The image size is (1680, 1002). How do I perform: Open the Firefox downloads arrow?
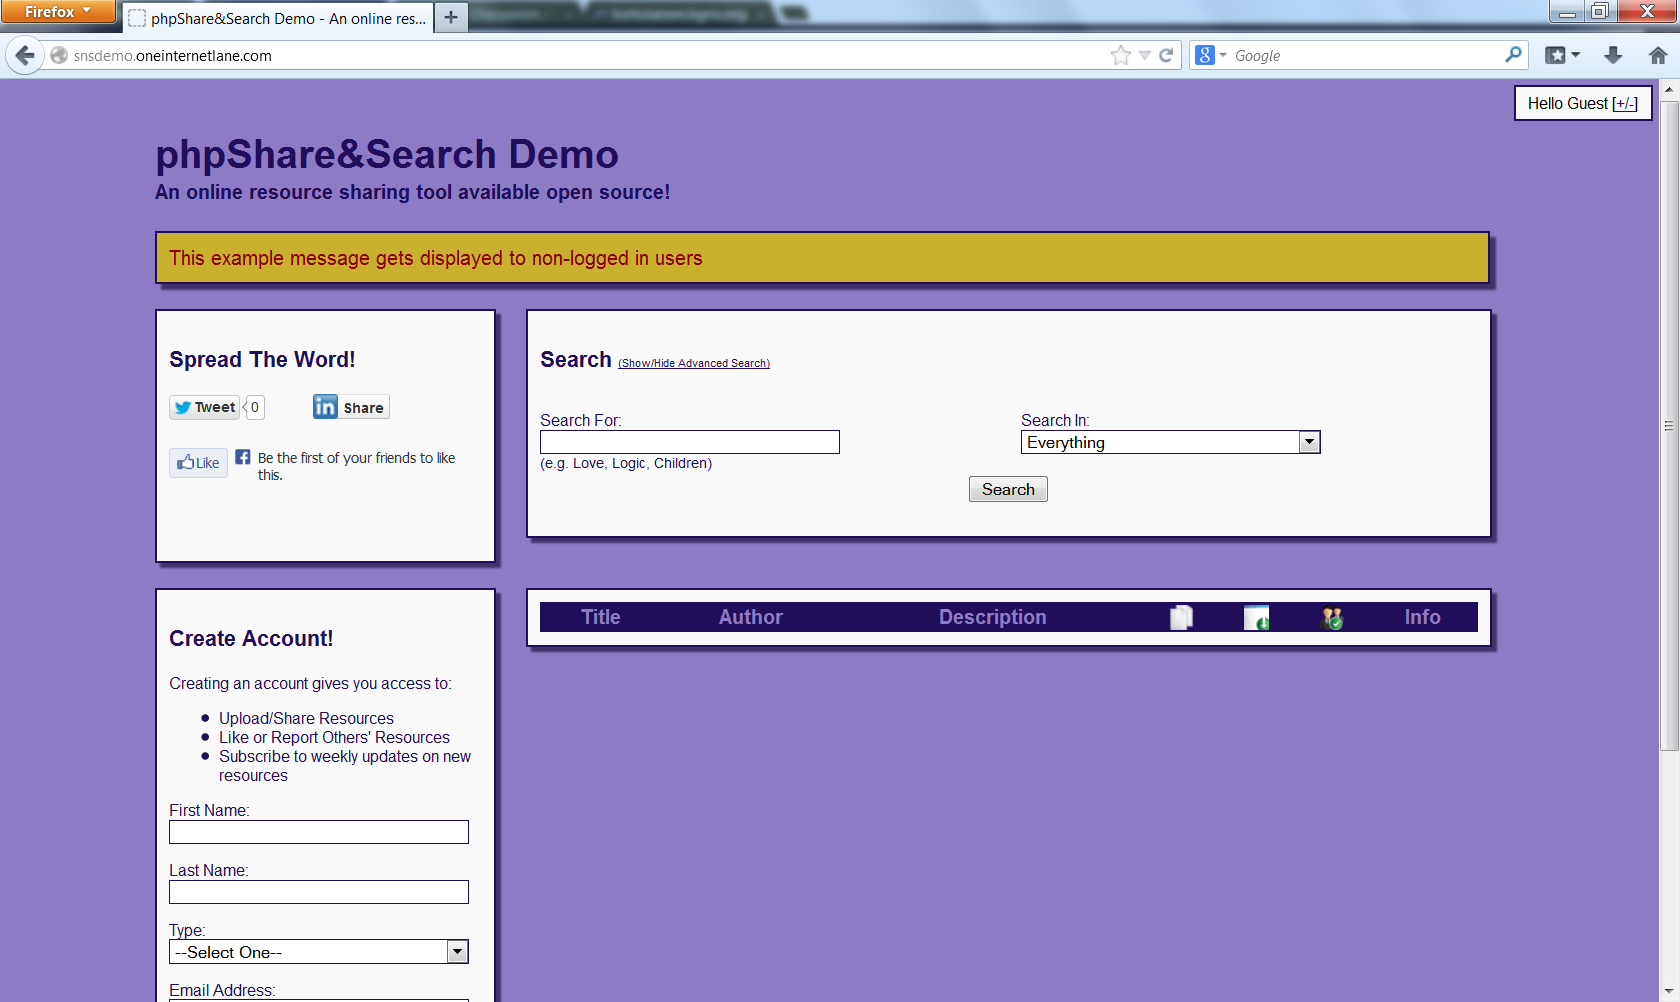[x=1613, y=56]
